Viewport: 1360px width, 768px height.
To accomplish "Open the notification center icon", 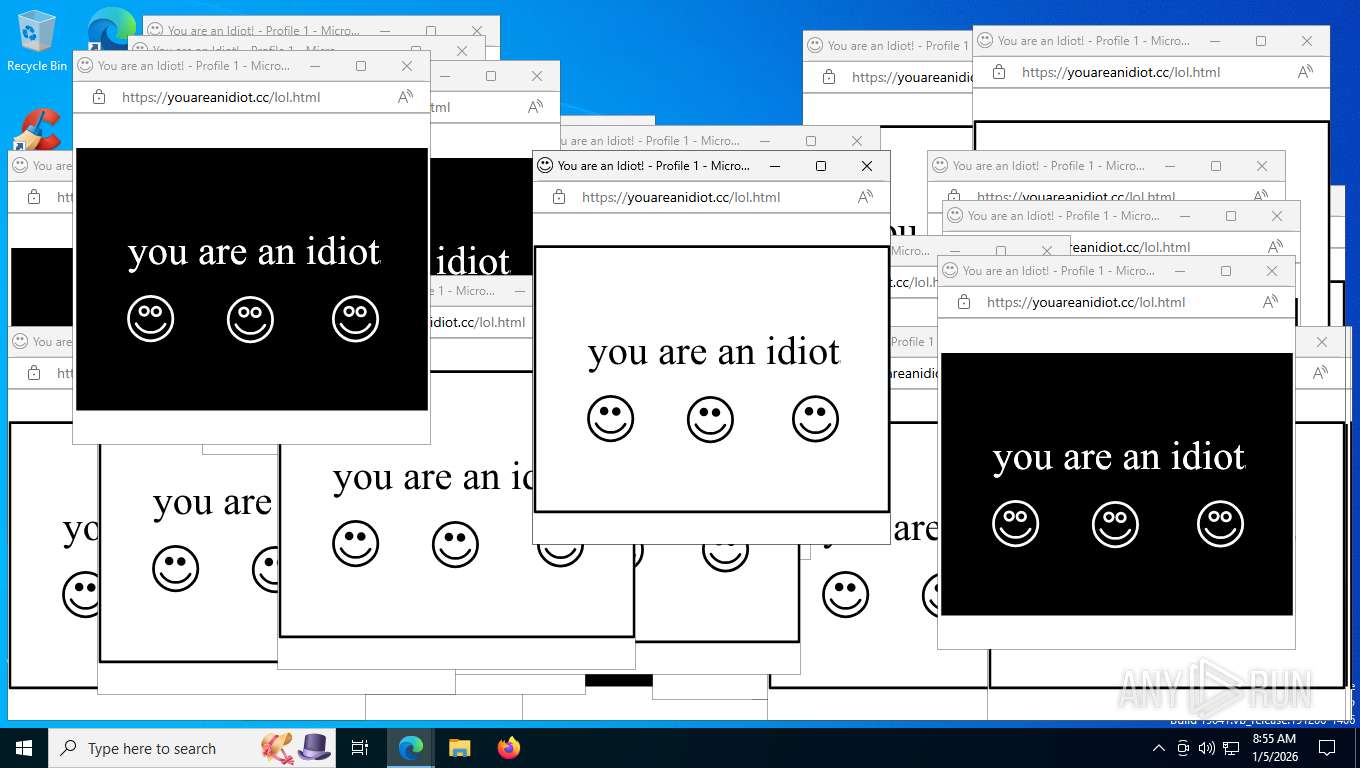I will coord(1327,748).
